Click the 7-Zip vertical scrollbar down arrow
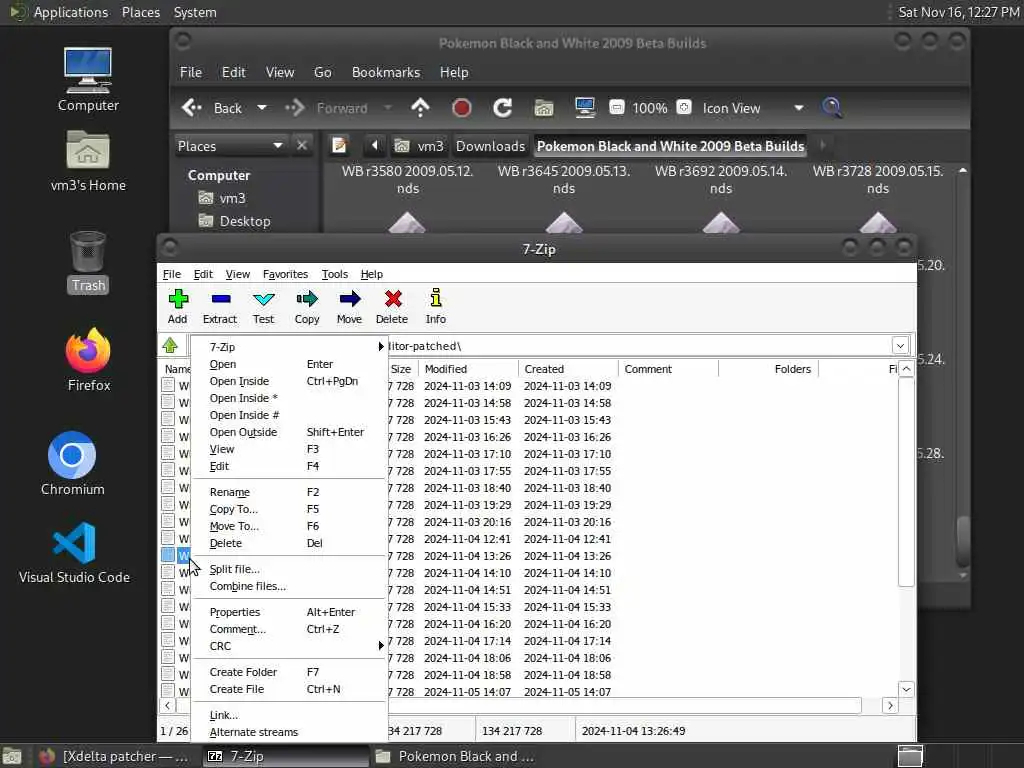1024x768 pixels. pos(906,689)
